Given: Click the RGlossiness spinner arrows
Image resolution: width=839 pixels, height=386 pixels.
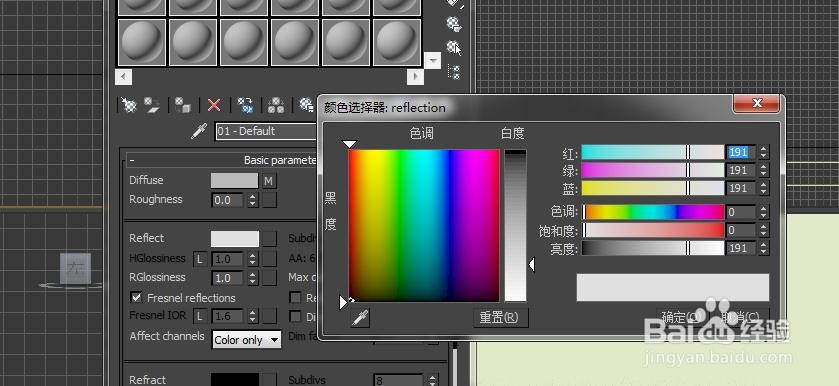Looking at the screenshot, I should pos(253,278).
